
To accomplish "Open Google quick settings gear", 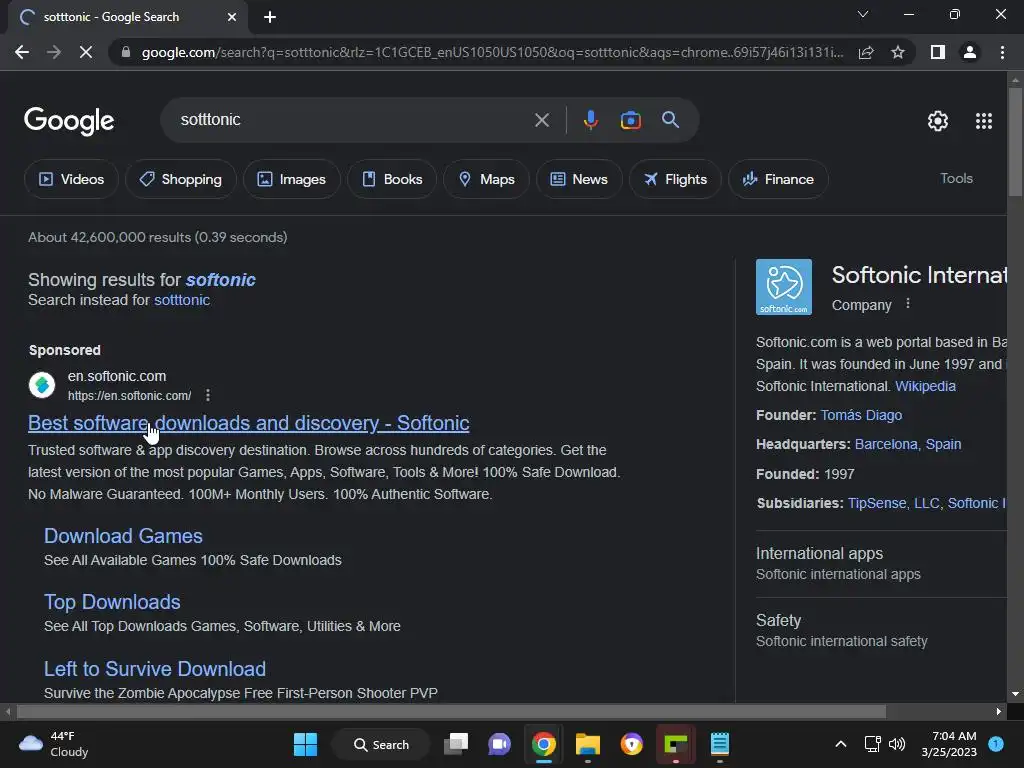I will (938, 121).
